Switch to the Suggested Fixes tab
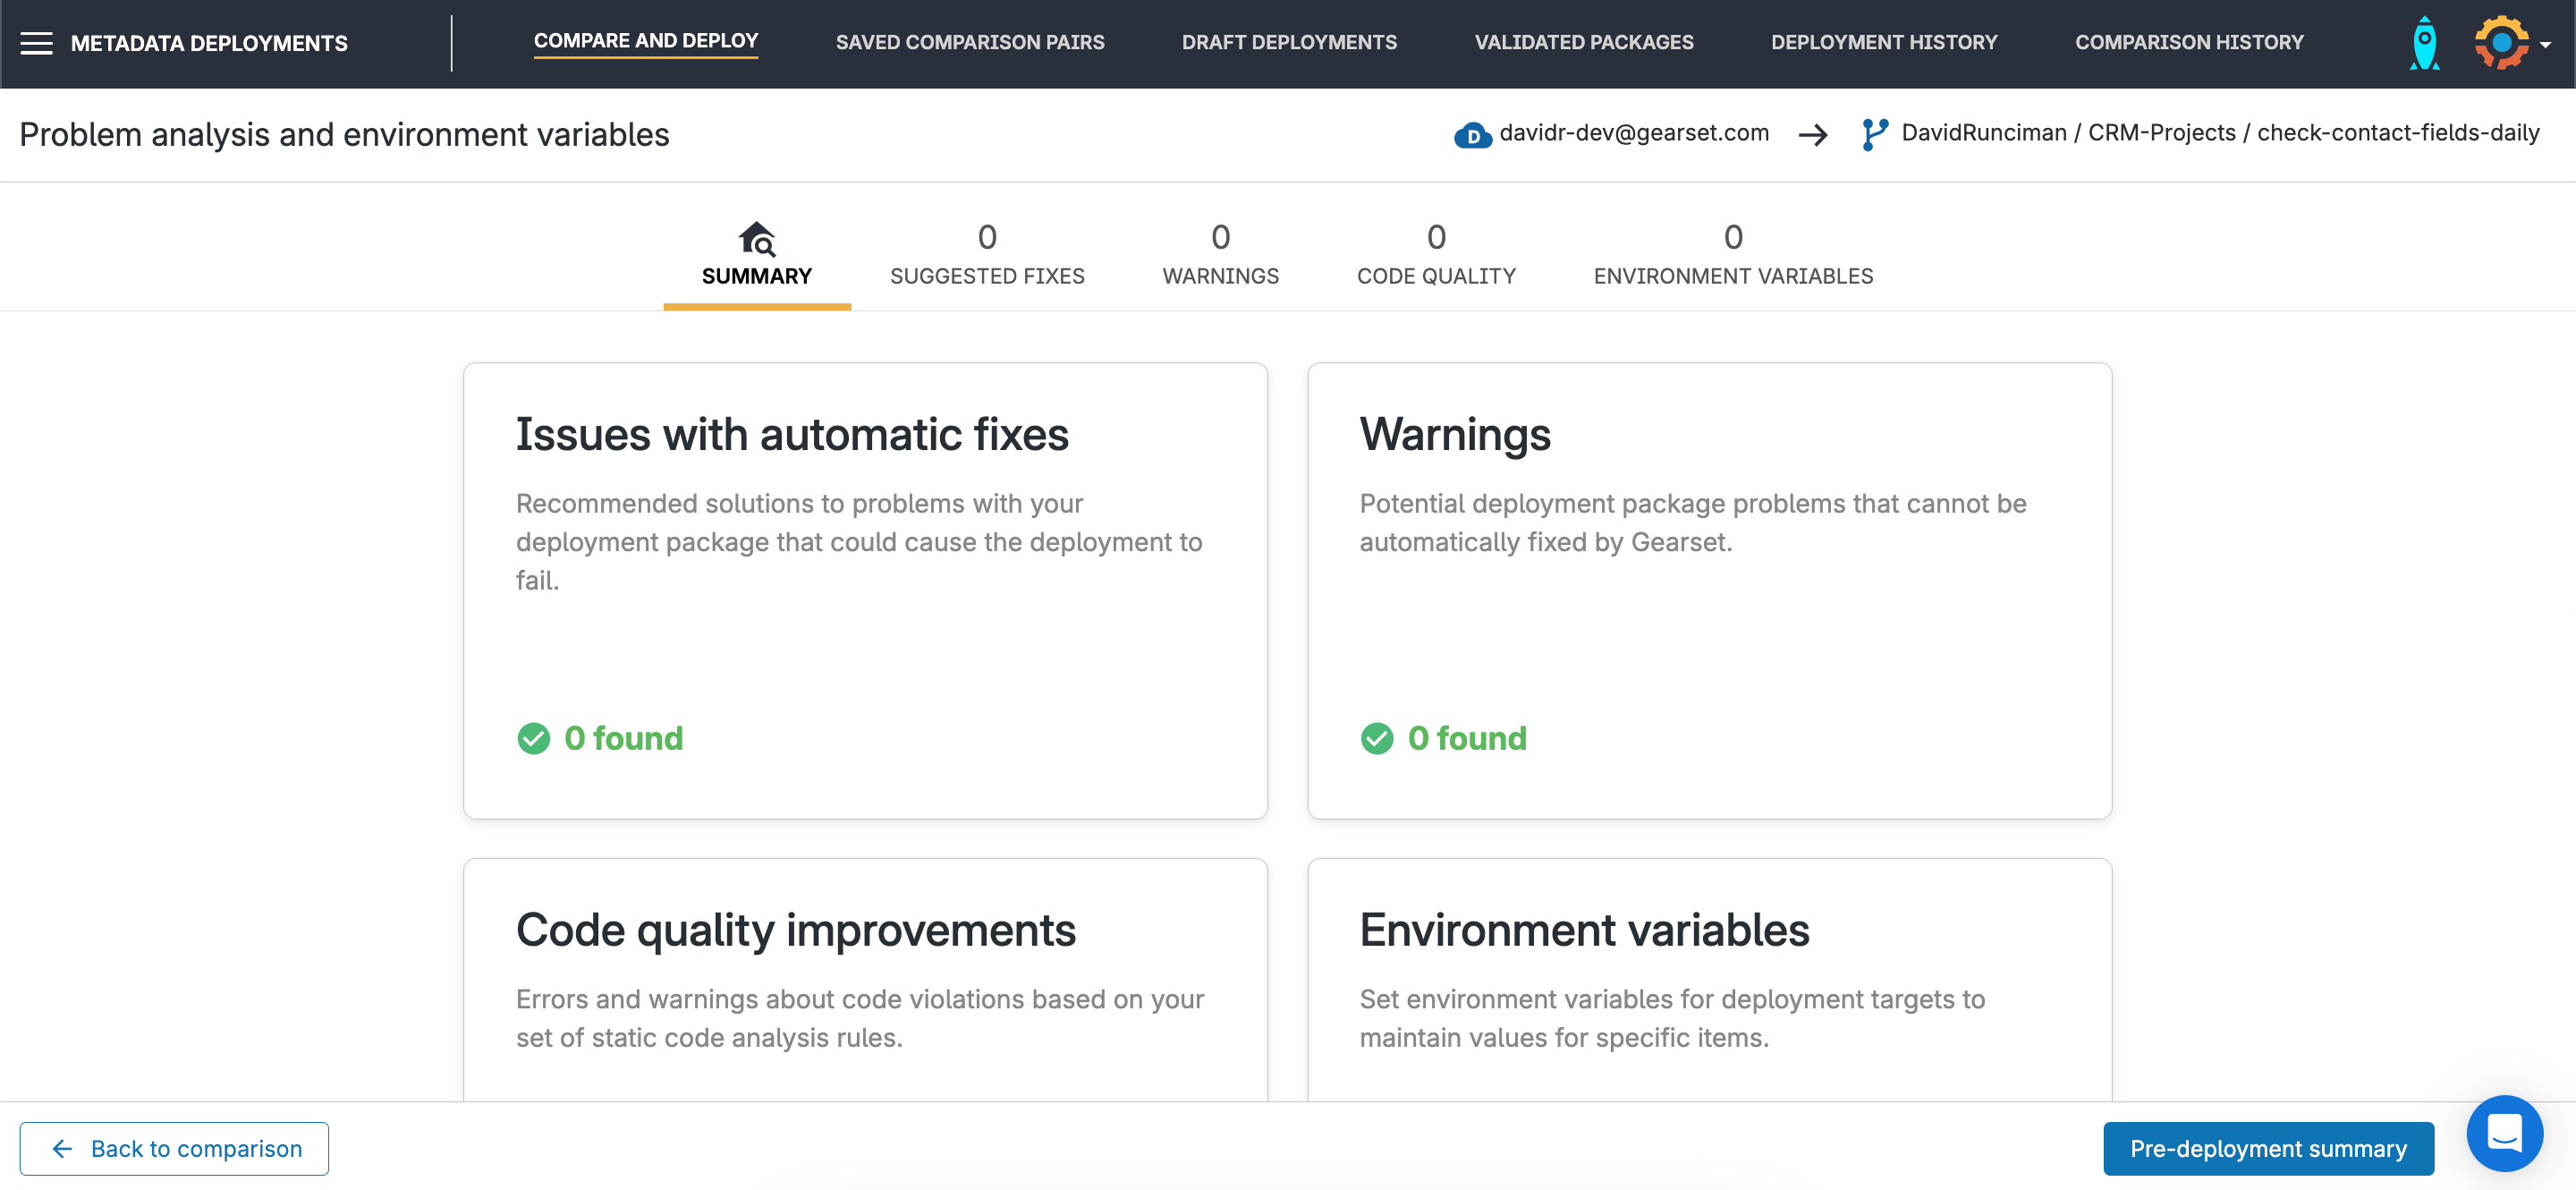 pos(986,255)
